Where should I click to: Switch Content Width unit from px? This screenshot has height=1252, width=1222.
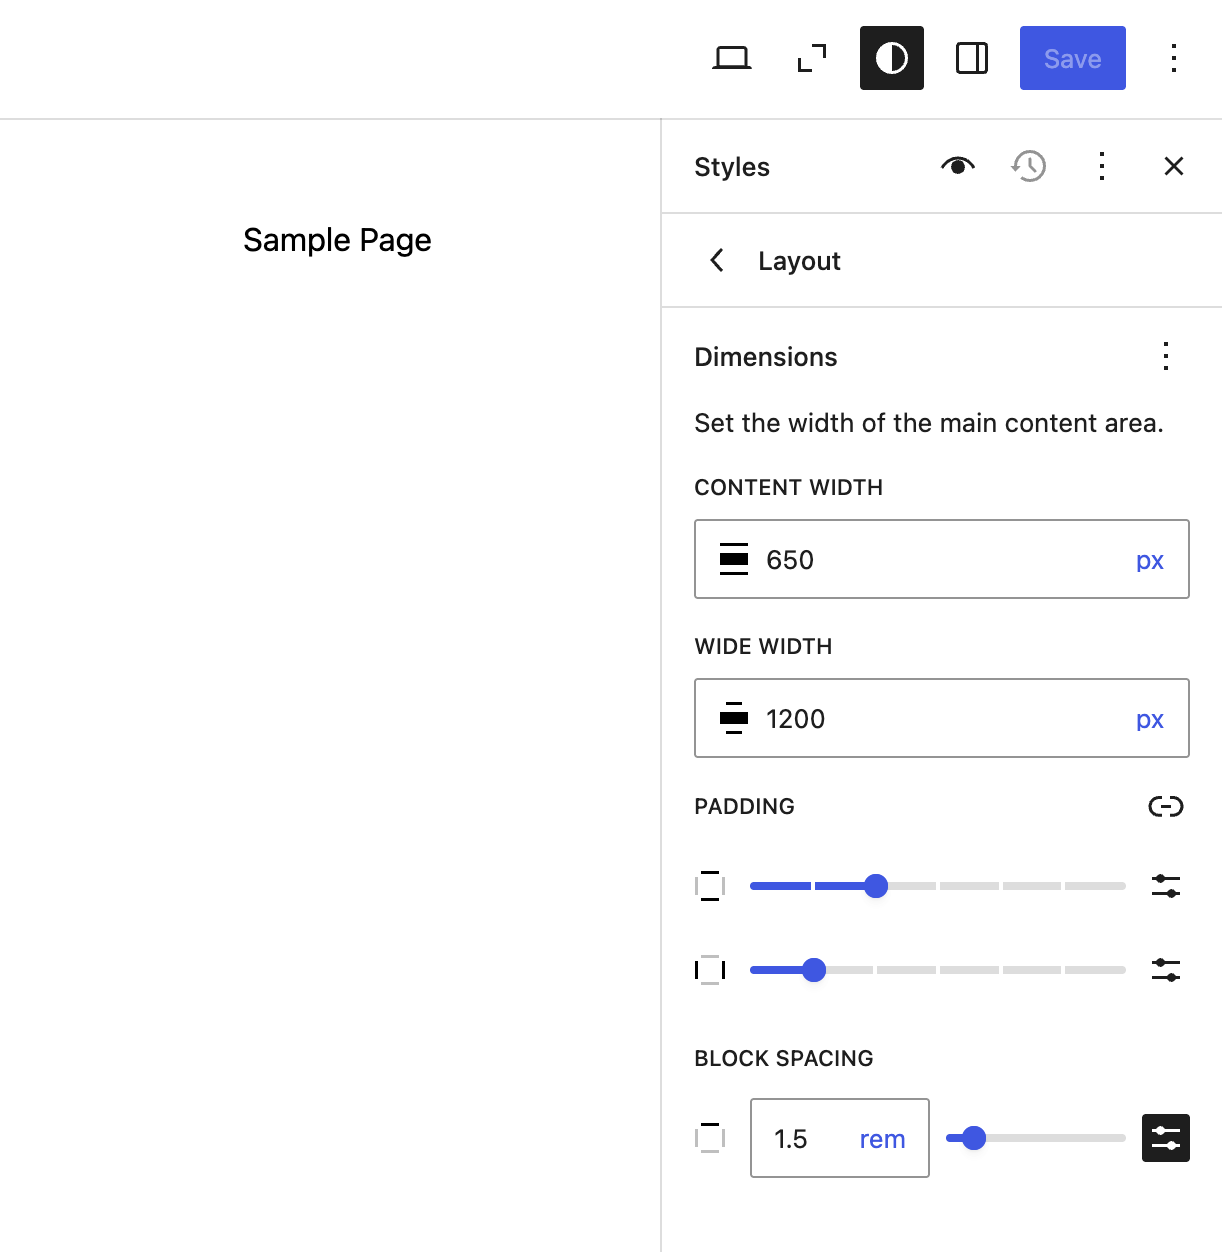click(1150, 559)
